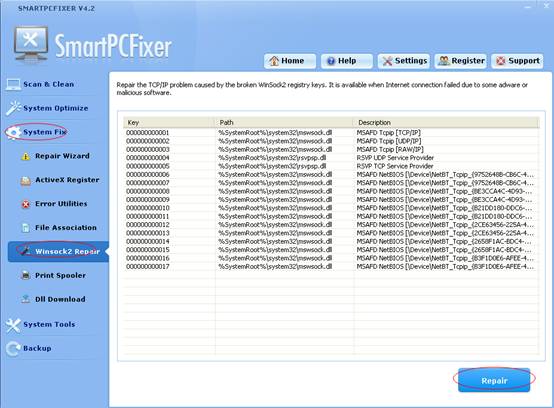Screen dimensions: 554x408
Task: Click the Repair Wizard warning icon
Action: [25, 156]
